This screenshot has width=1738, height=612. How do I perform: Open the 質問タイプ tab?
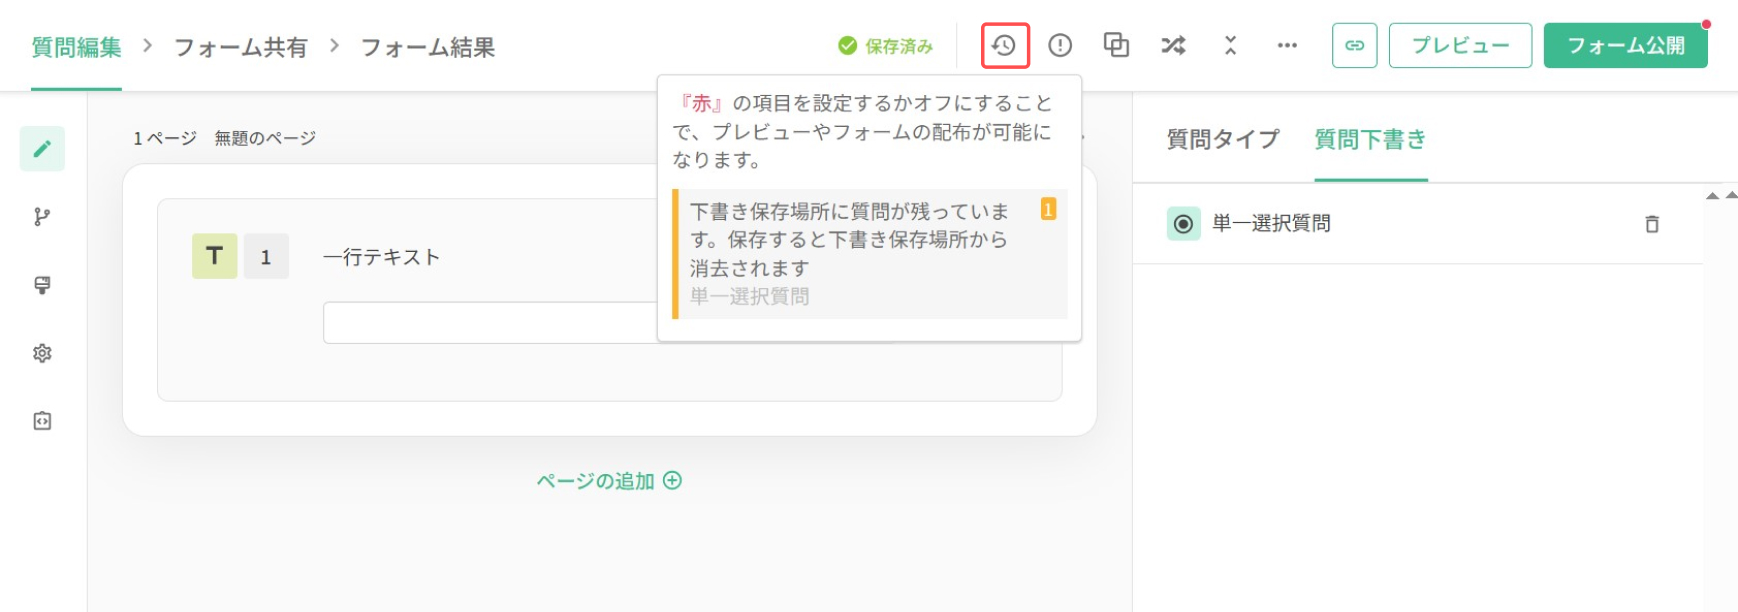point(1223,140)
